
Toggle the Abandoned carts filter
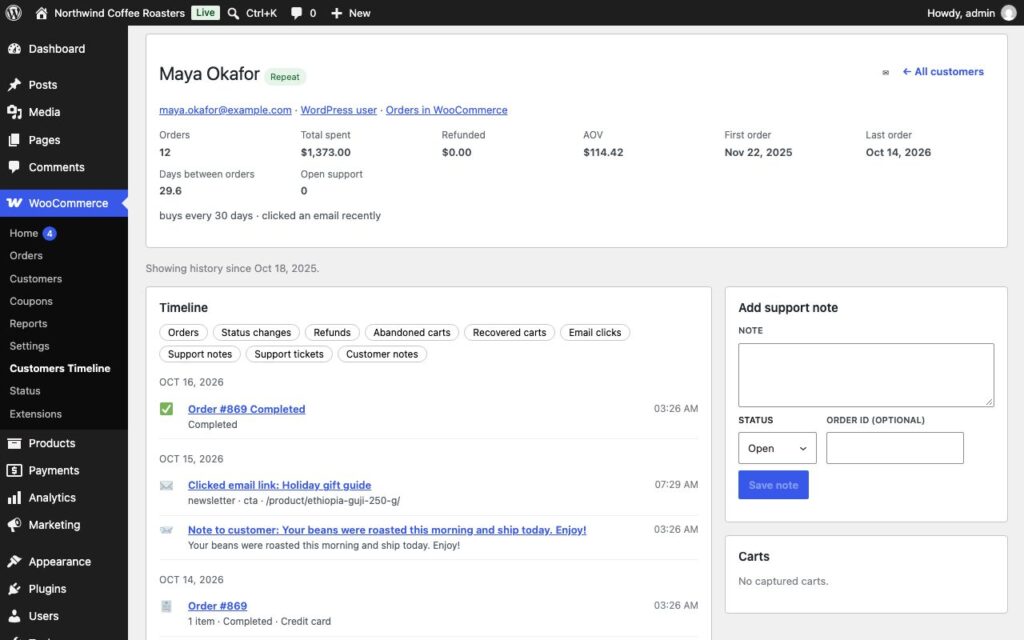(x=411, y=332)
